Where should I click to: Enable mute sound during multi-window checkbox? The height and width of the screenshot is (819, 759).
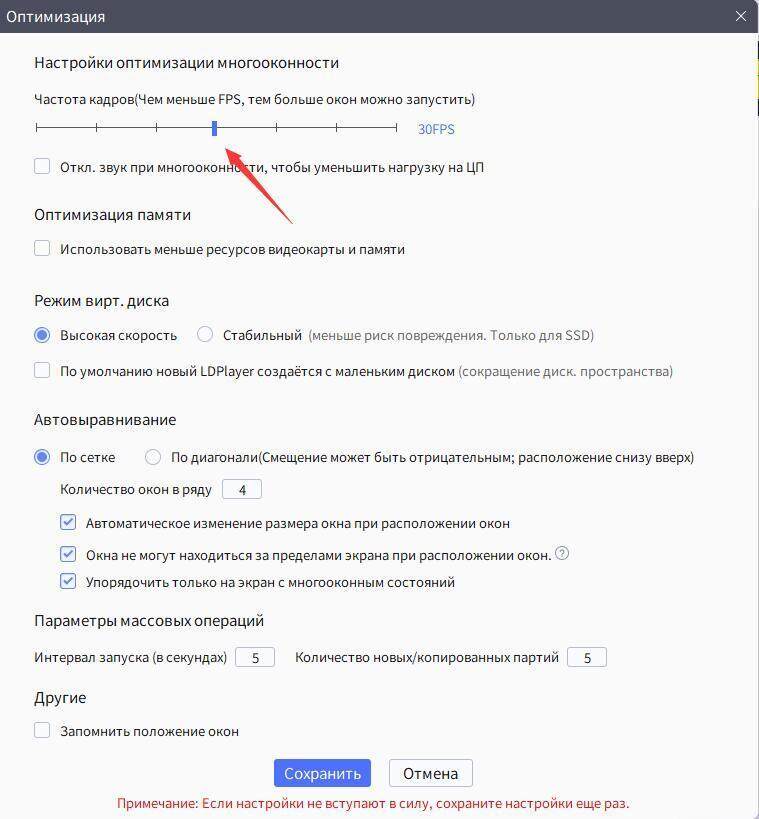point(42,167)
